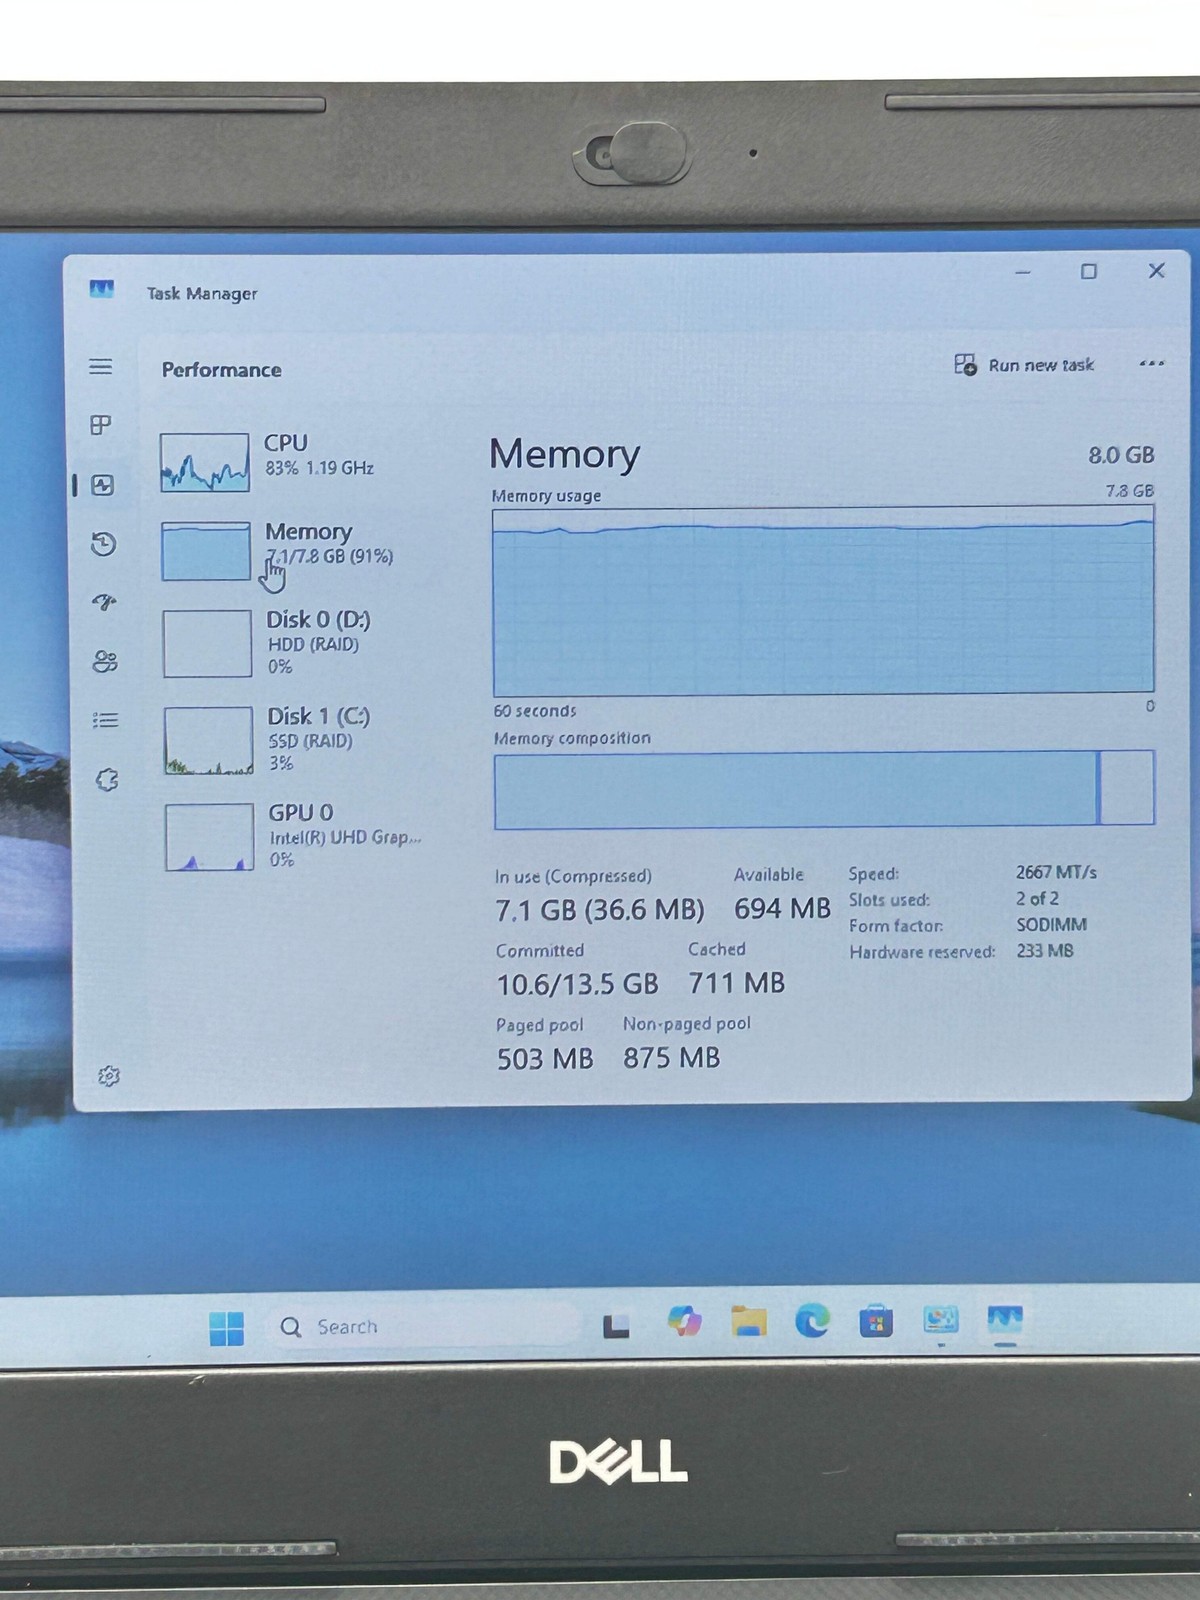
Task: Click the '233 MB' hardware reserved value
Action: pos(1045,951)
